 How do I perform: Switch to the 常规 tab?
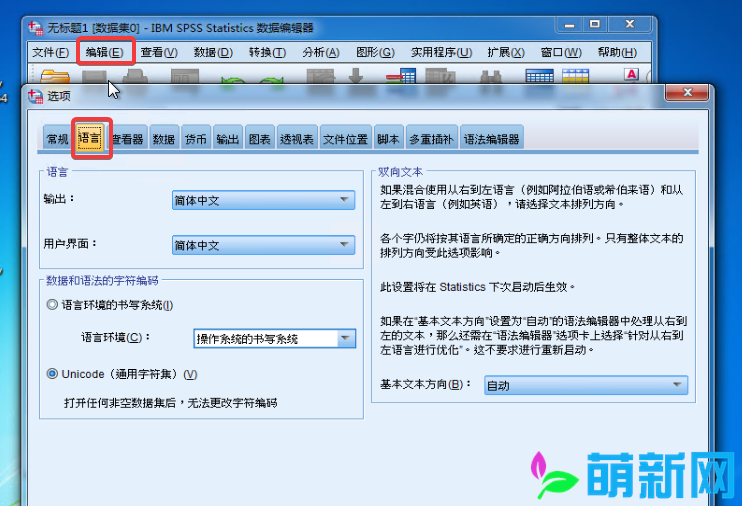[57, 139]
